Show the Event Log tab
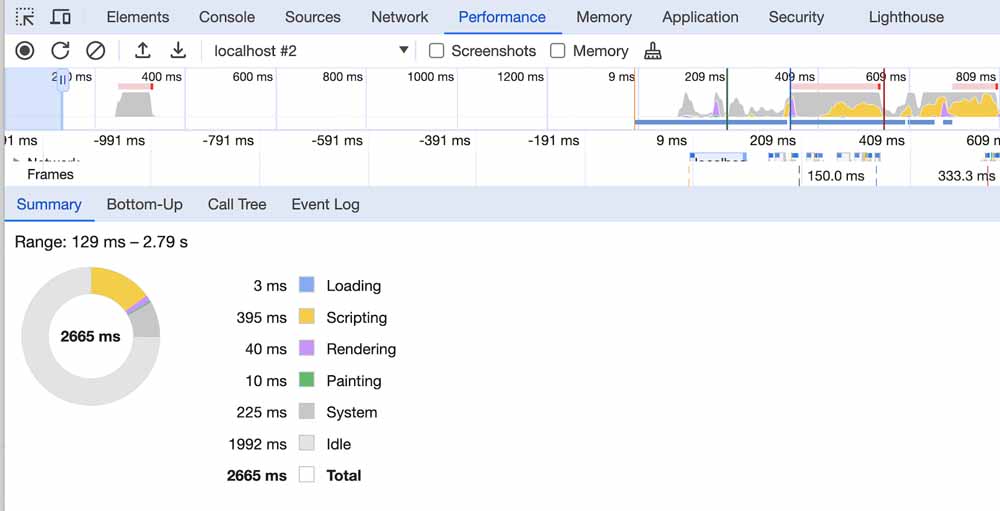This screenshot has height=511, width=1000. point(325,204)
